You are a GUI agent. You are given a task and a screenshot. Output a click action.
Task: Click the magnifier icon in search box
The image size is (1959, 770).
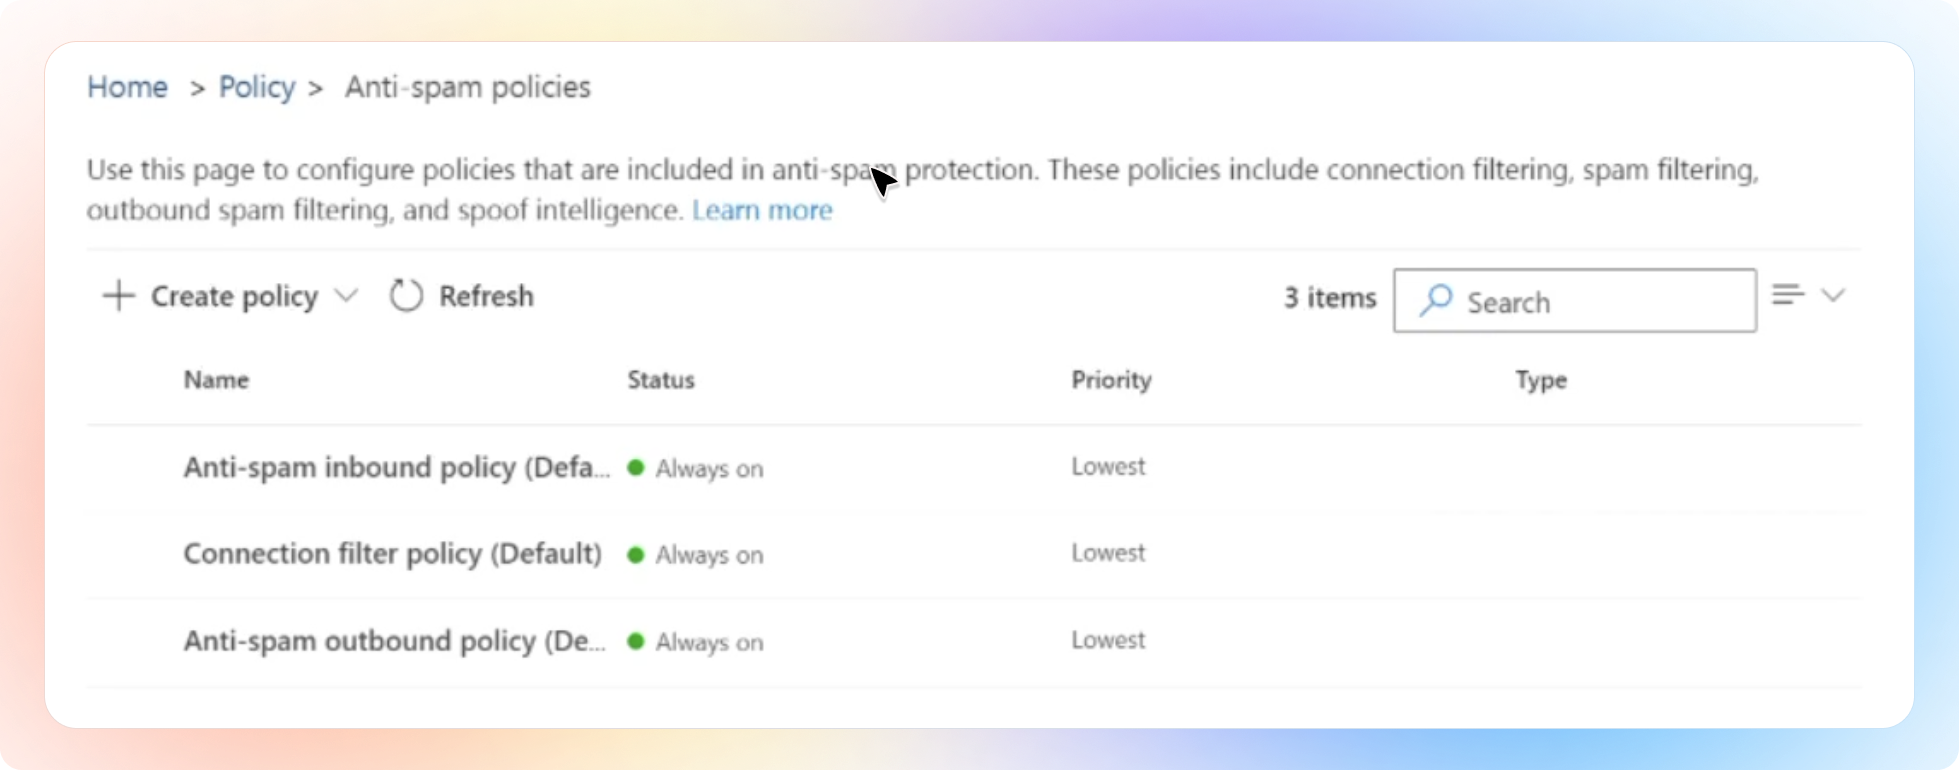(1436, 300)
